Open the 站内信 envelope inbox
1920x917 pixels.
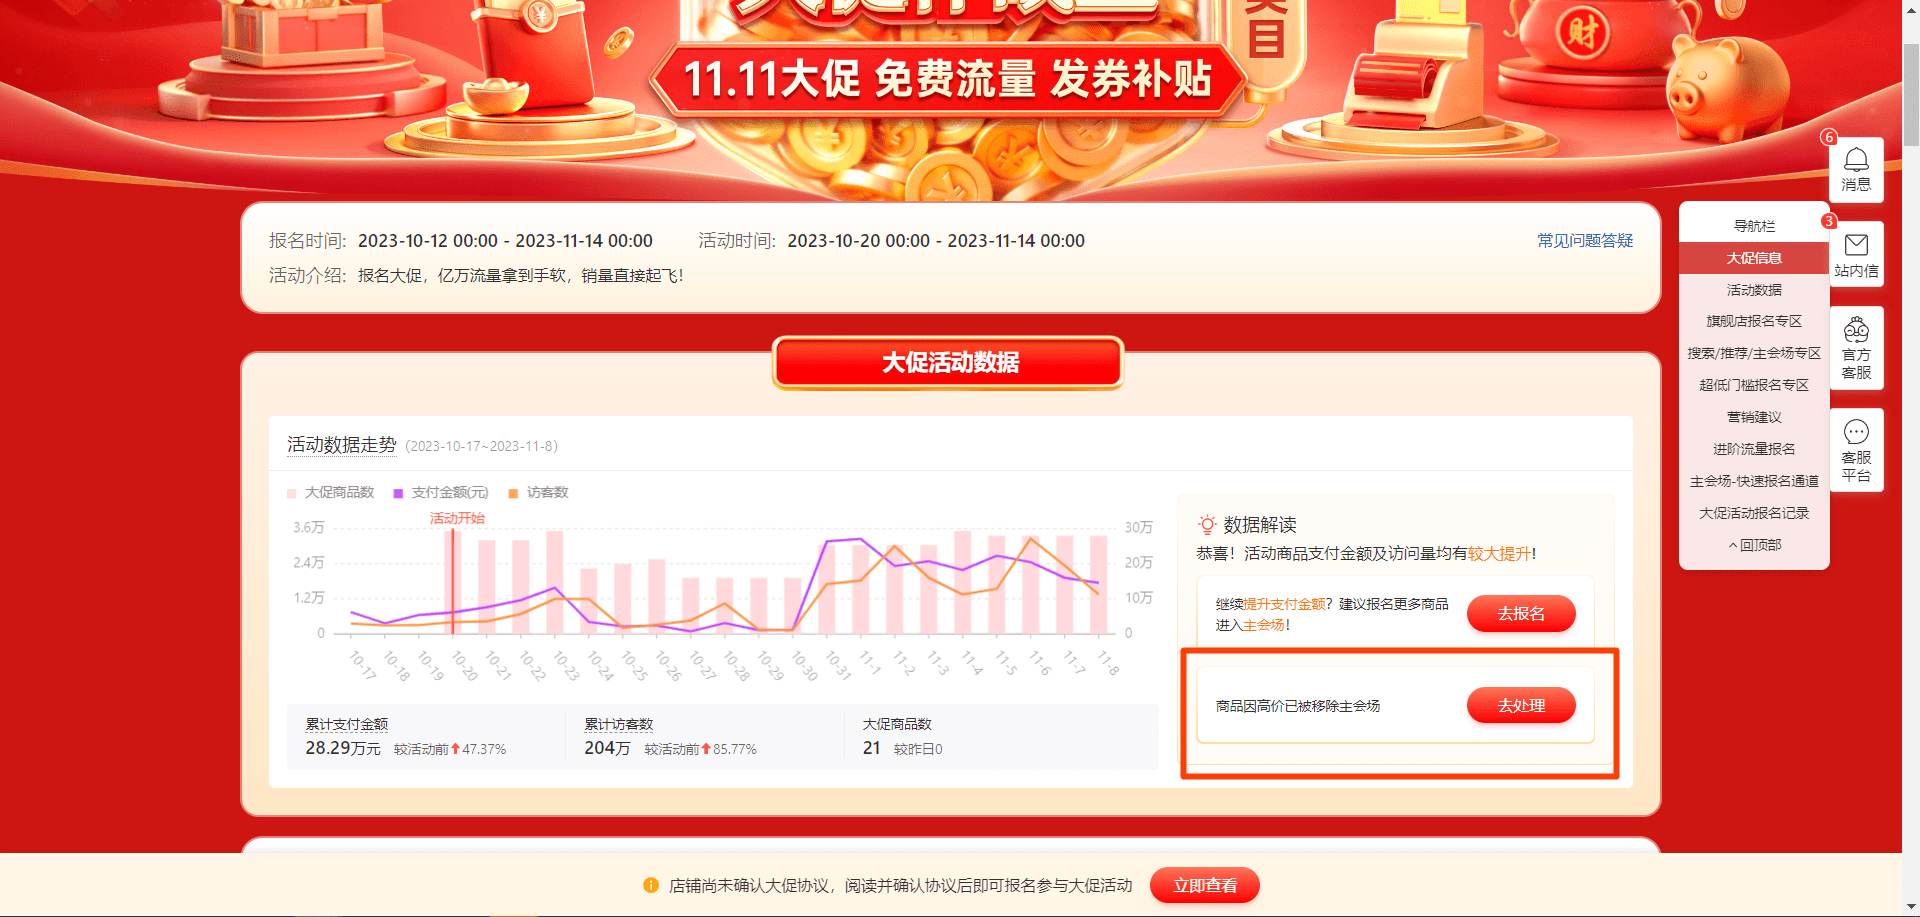(x=1856, y=255)
